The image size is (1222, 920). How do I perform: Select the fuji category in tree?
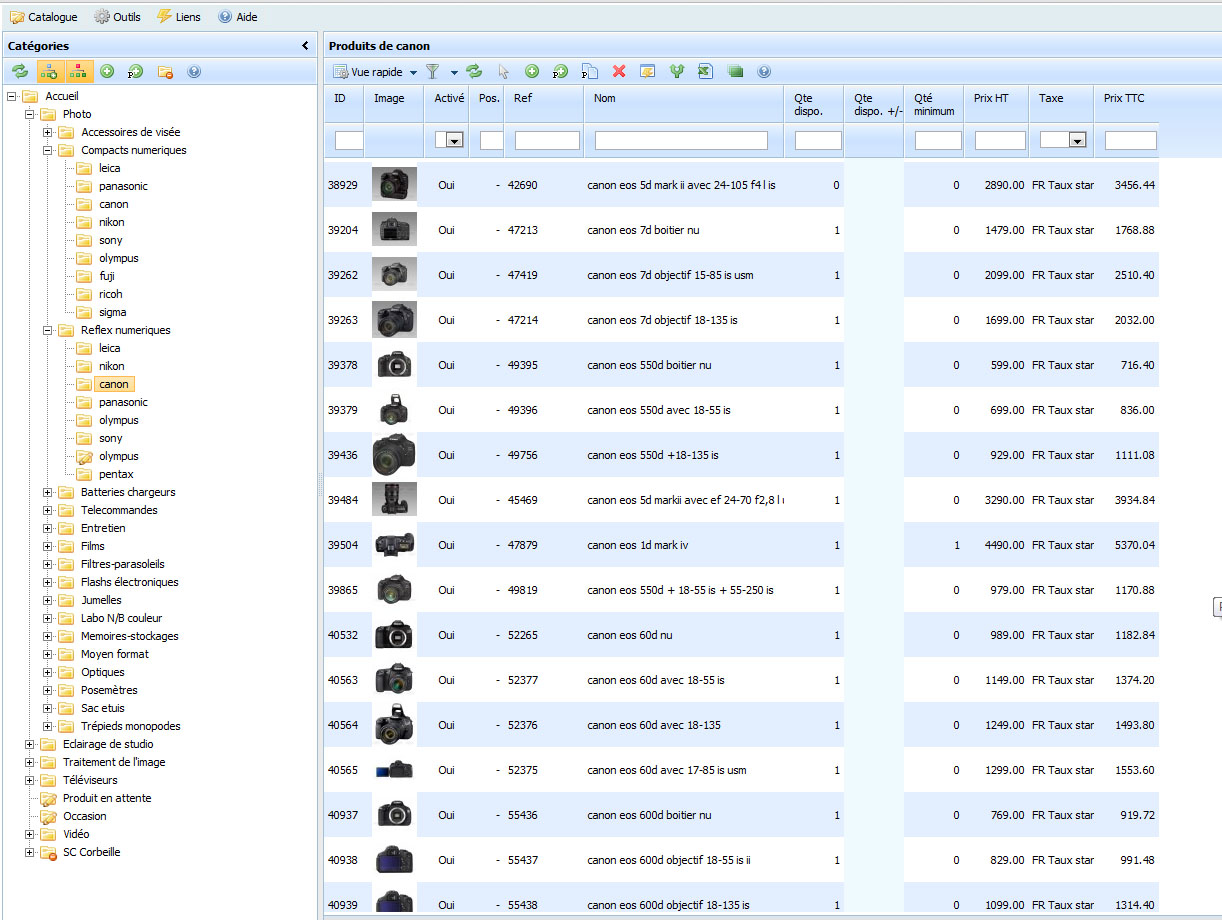pyautogui.click(x=108, y=276)
